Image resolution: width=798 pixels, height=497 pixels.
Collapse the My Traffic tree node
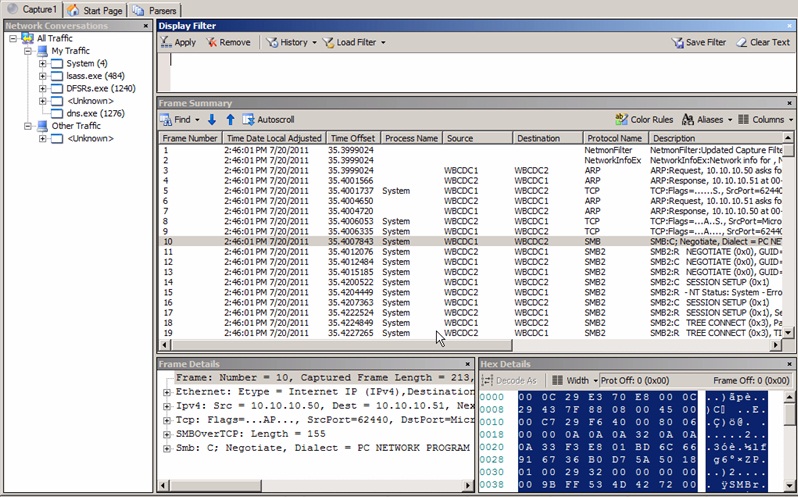(28, 51)
